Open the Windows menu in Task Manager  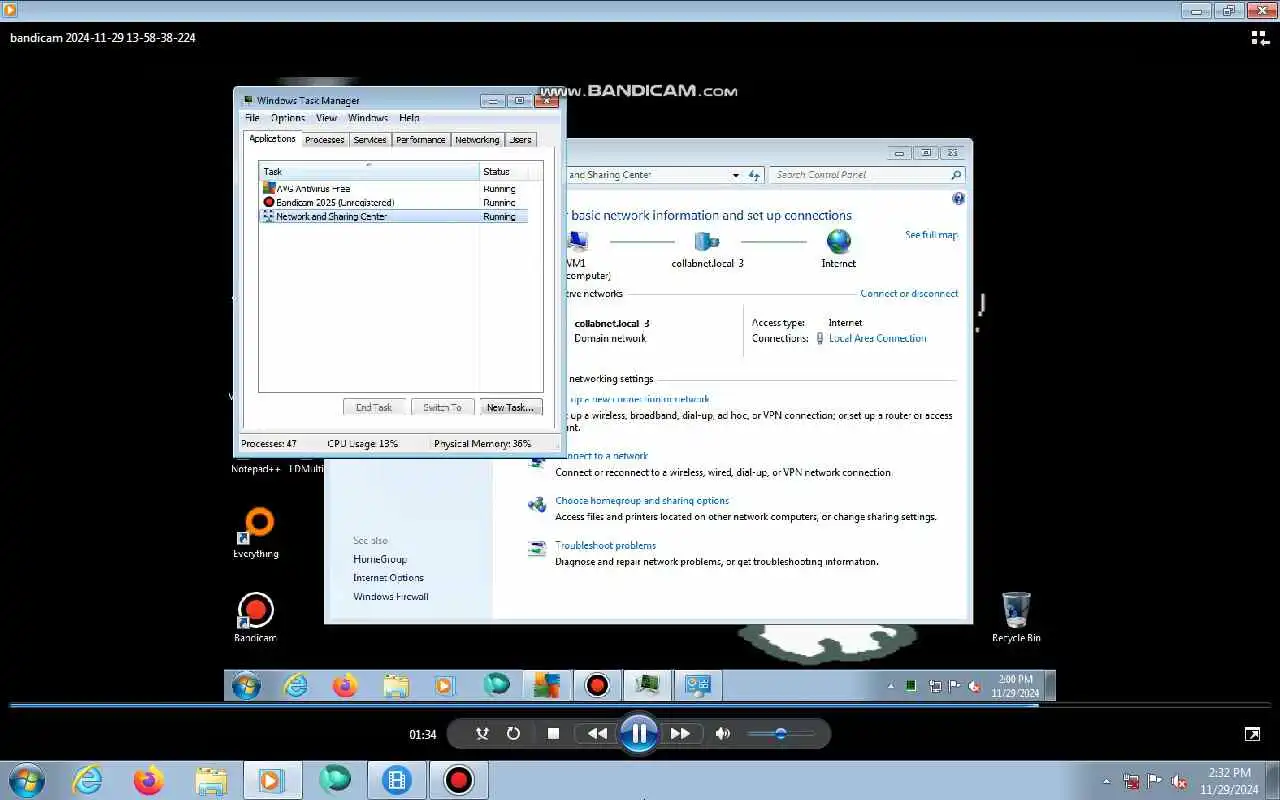pos(368,118)
